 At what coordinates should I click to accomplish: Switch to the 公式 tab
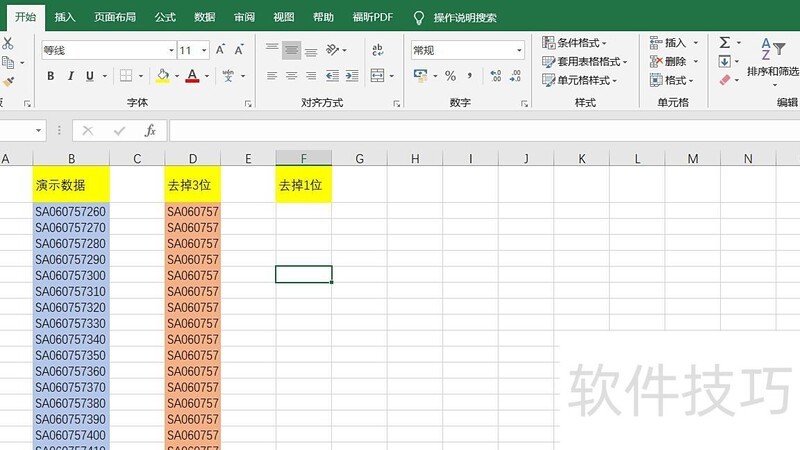point(165,17)
